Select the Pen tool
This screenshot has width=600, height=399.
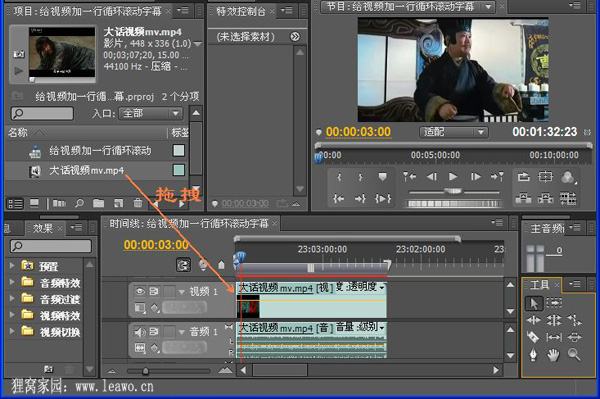(533, 355)
